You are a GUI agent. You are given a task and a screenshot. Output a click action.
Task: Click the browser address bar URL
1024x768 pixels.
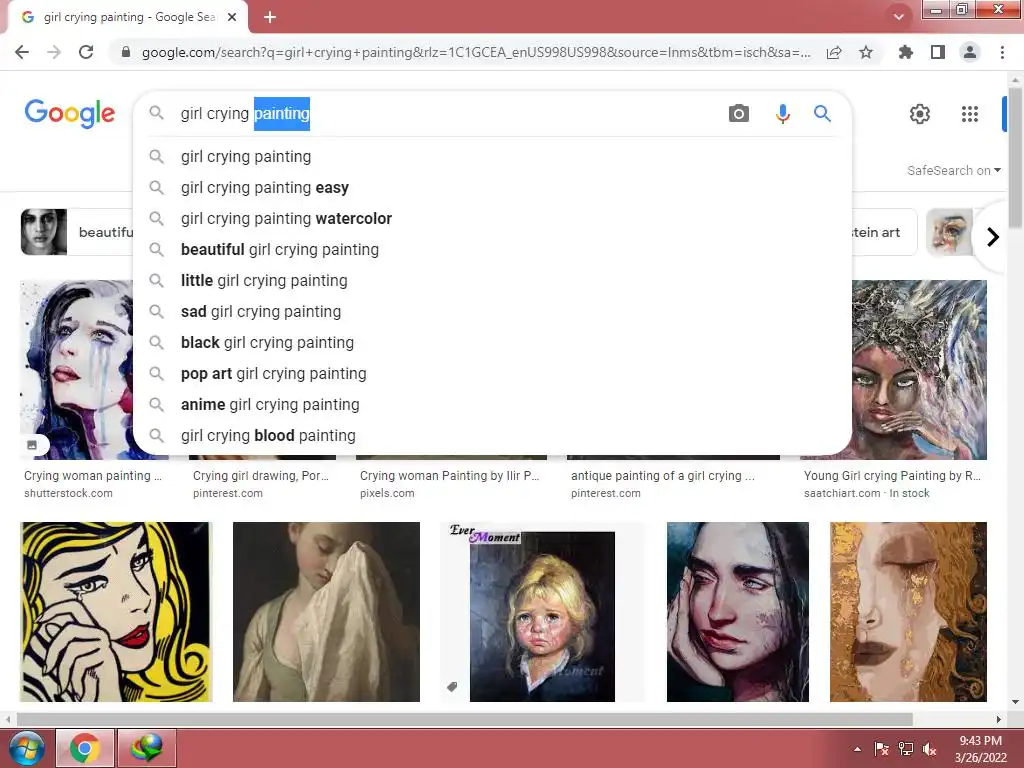tap(476, 52)
